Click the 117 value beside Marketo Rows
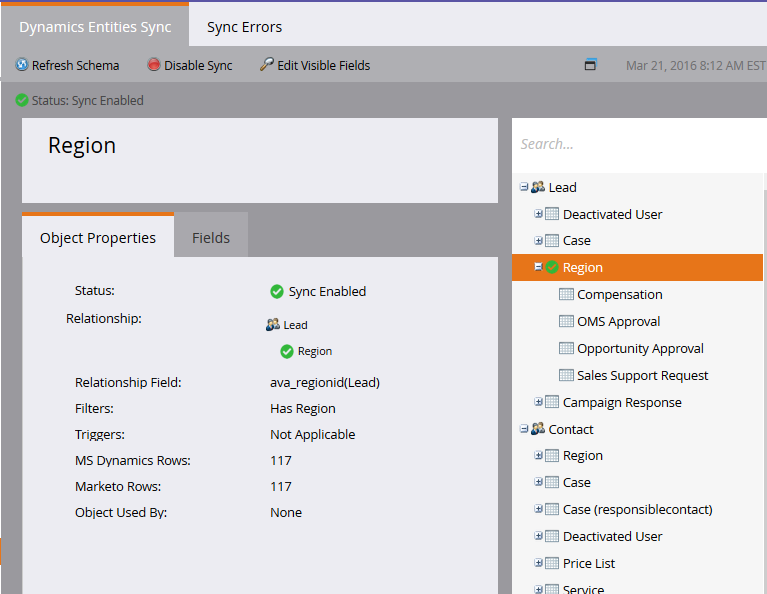Viewport: 767px width, 594px height. coord(281,486)
